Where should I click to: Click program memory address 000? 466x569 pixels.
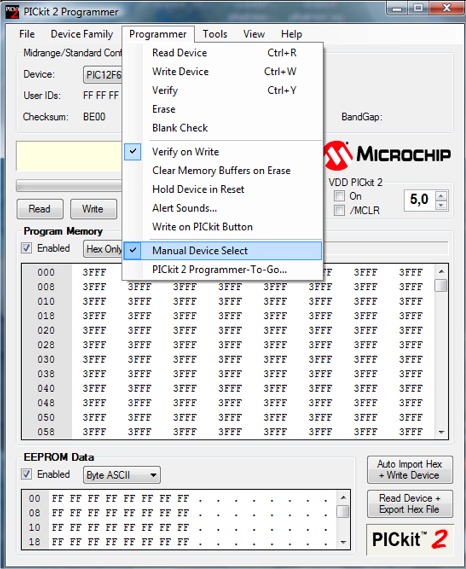(x=46, y=273)
